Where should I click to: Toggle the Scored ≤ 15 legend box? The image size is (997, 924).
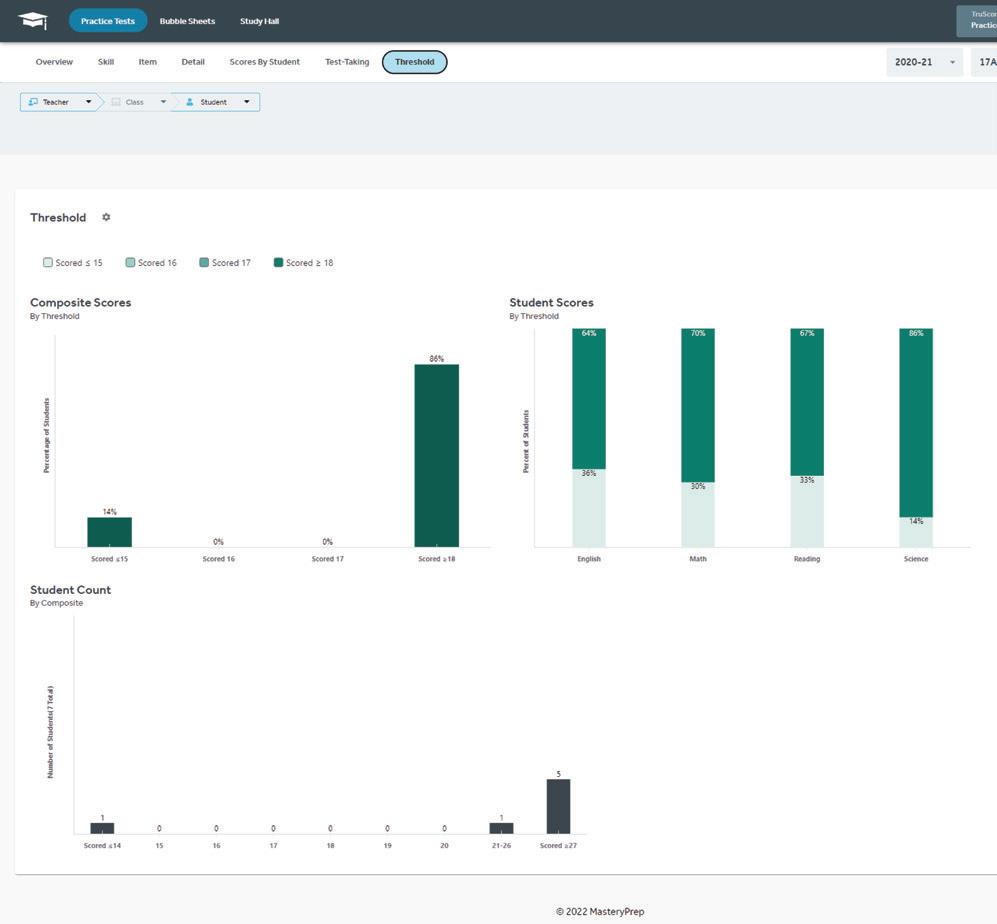coord(48,263)
